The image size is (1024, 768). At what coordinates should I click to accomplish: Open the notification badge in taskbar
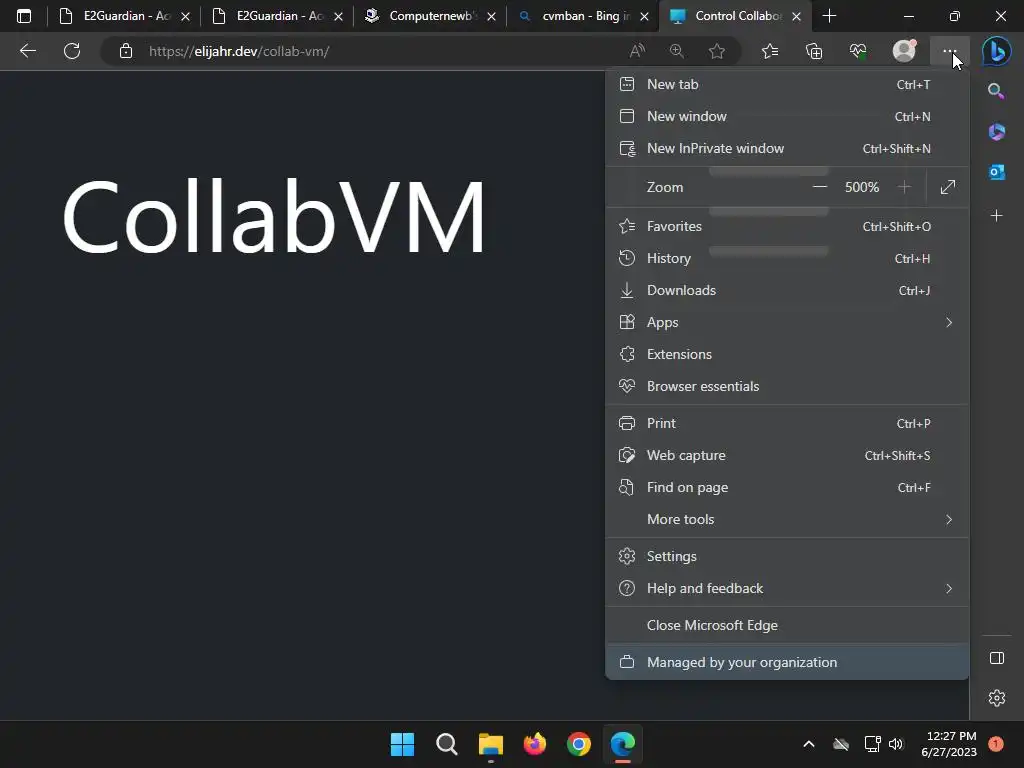pos(996,744)
